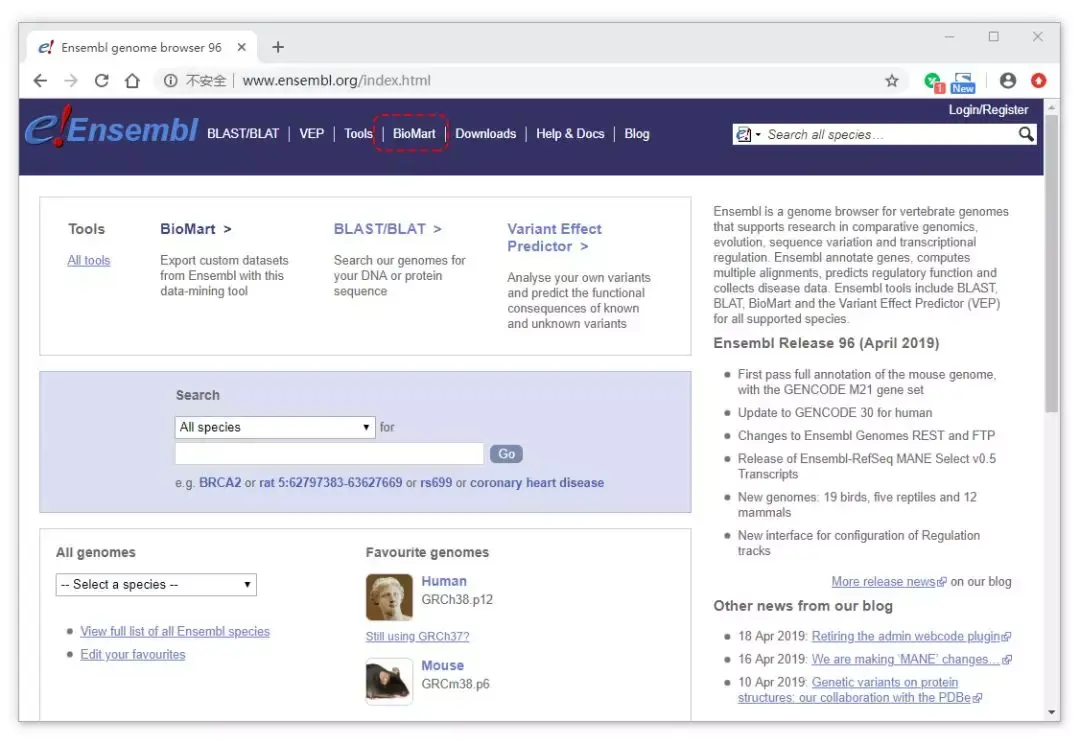
Task: Click the scrollbar down arrow
Action: pos(1051,712)
